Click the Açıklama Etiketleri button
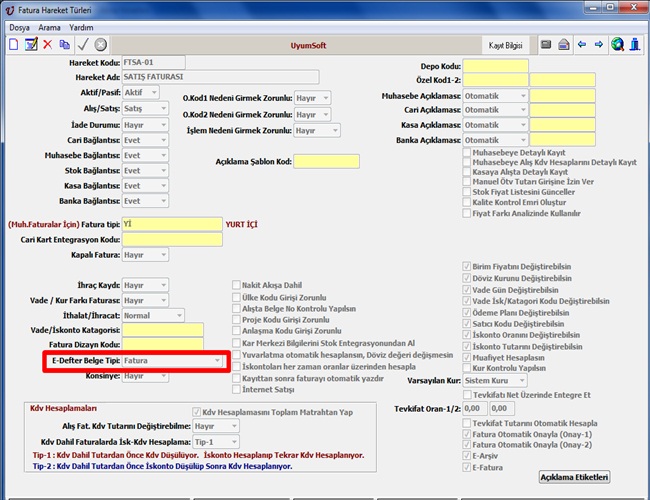The width and height of the screenshot is (650, 500). pyautogui.click(x=574, y=477)
